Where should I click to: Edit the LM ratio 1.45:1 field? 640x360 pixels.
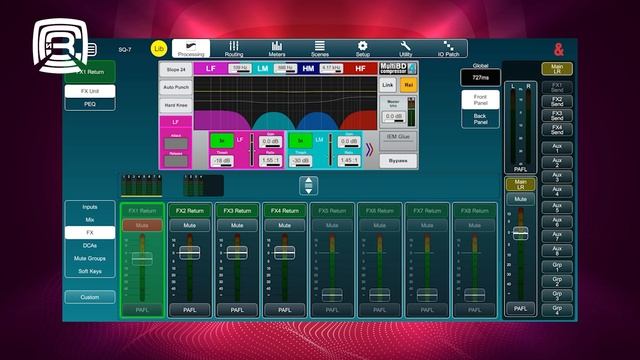[349, 161]
